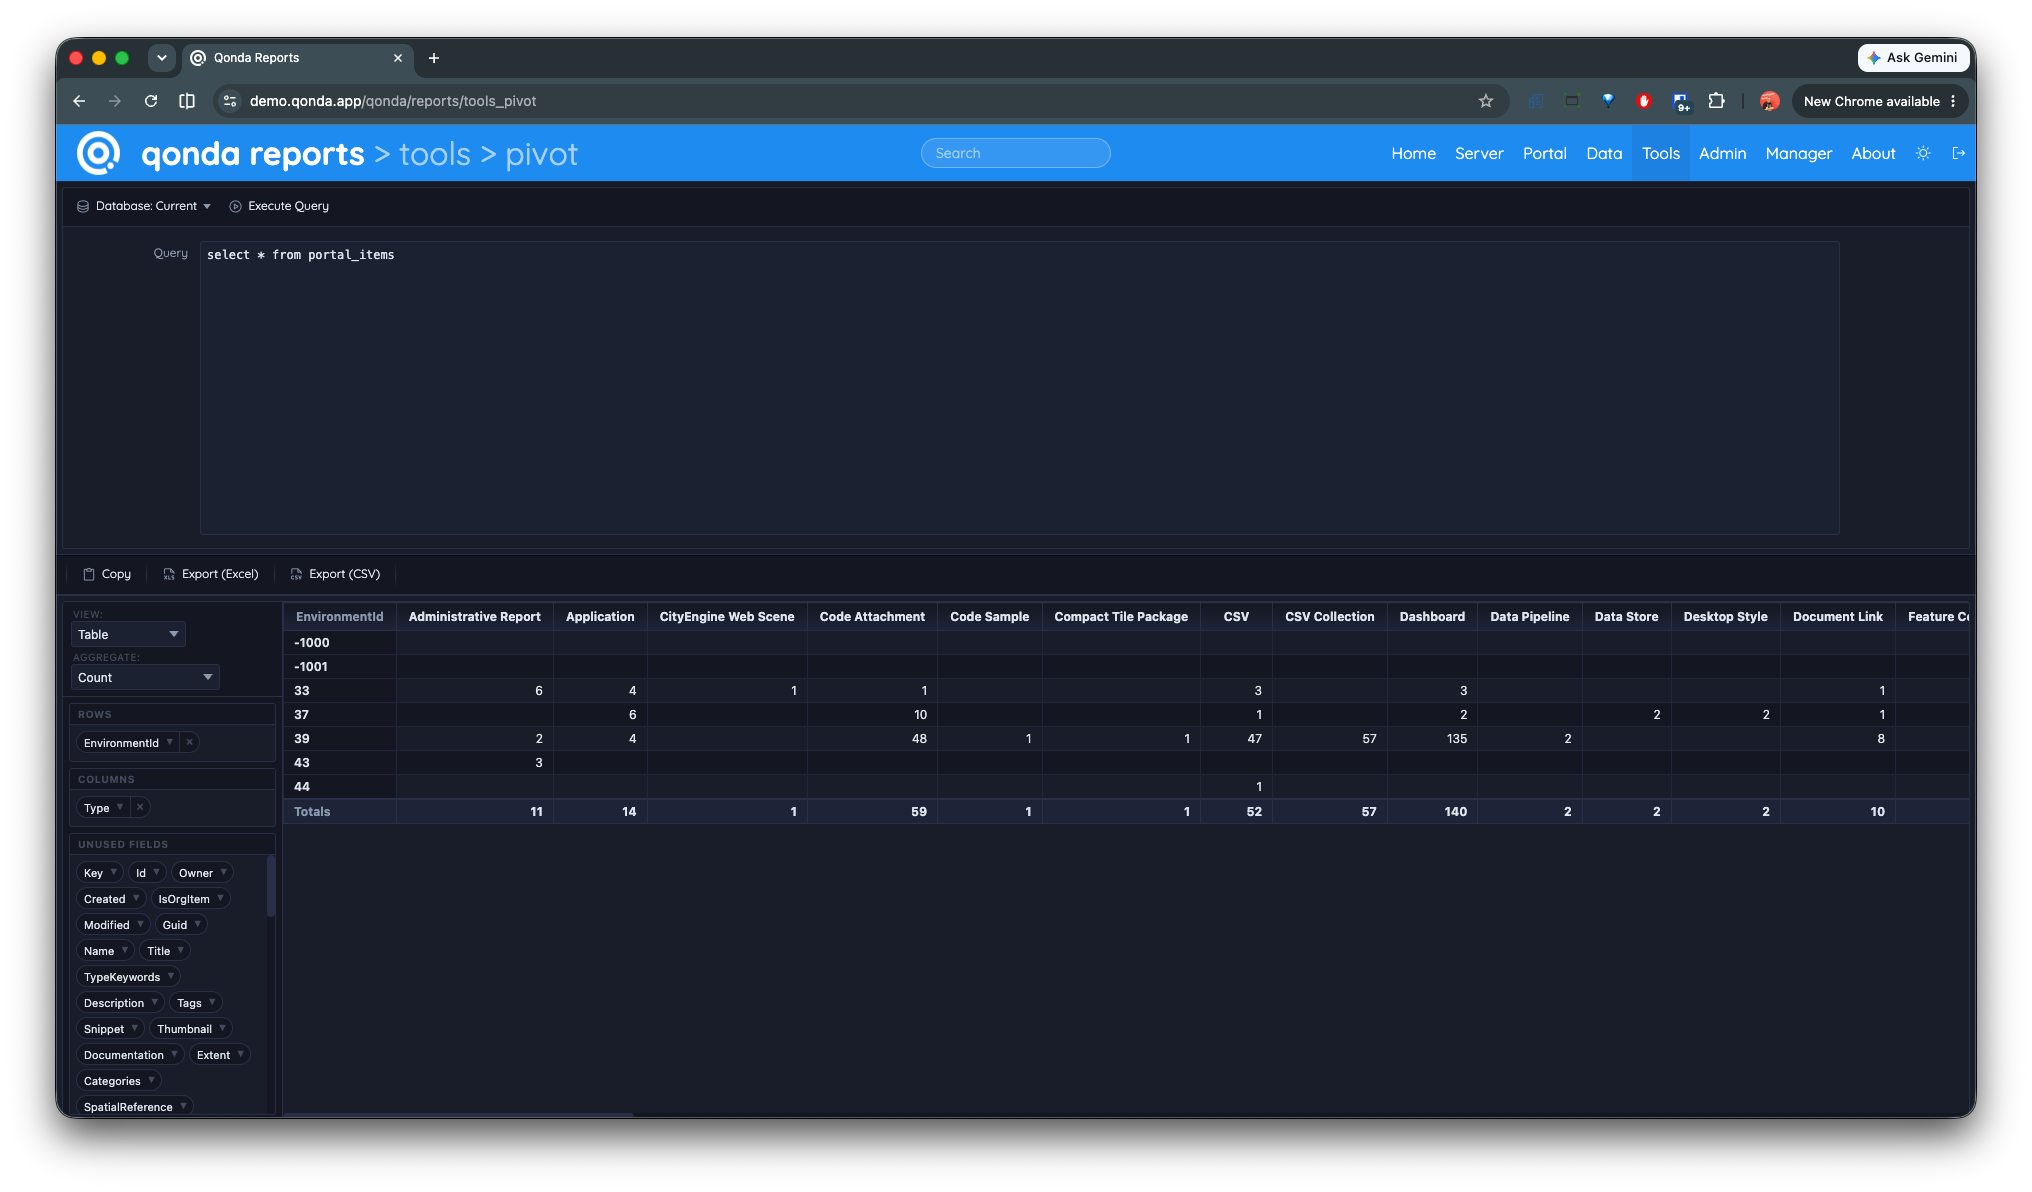Viewport: 2032px width, 1192px height.
Task: Click the red extension icon in toolbar
Action: pyautogui.click(x=1644, y=101)
